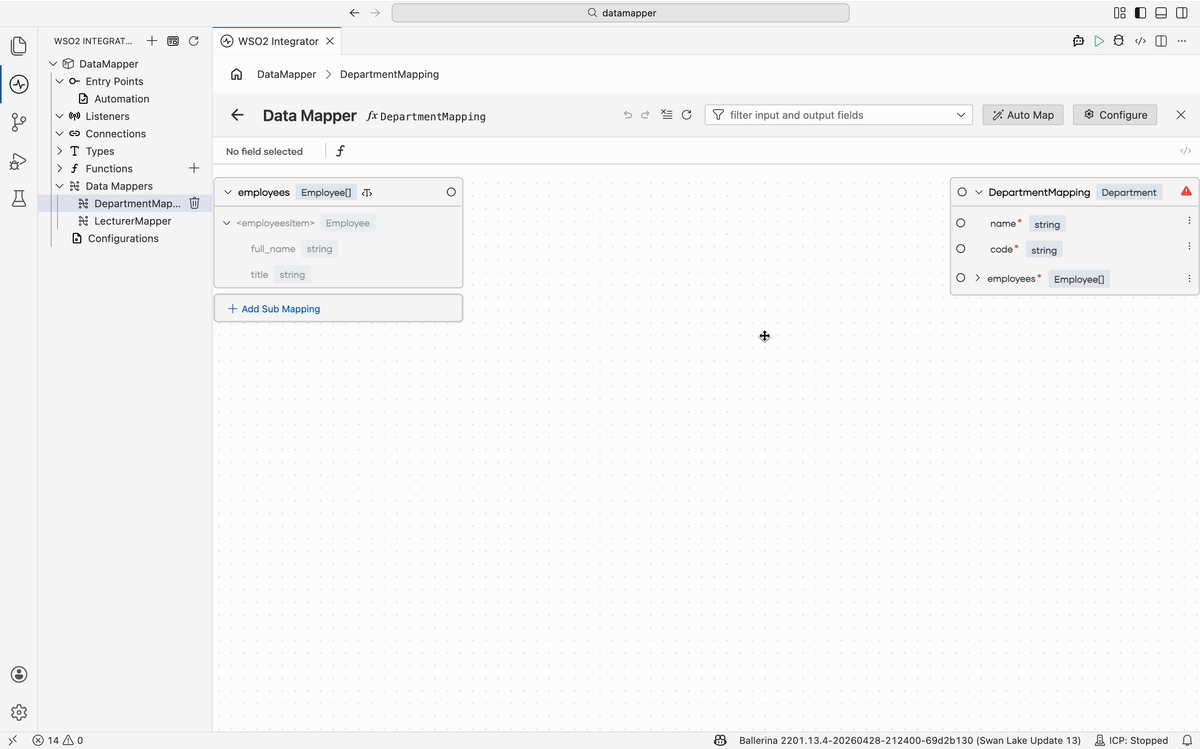Select the name field output port
Screen dimensions: 1200x749
pos(961,223)
